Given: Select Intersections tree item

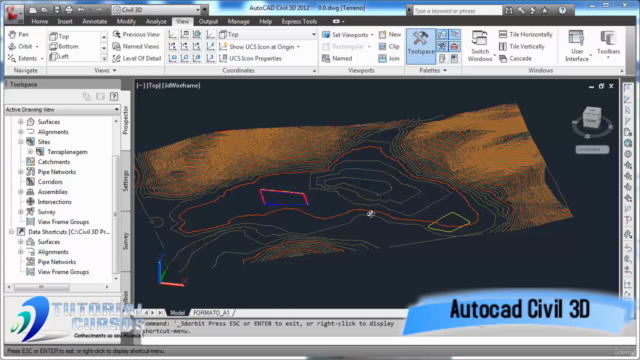Looking at the screenshot, I should coord(54,202).
